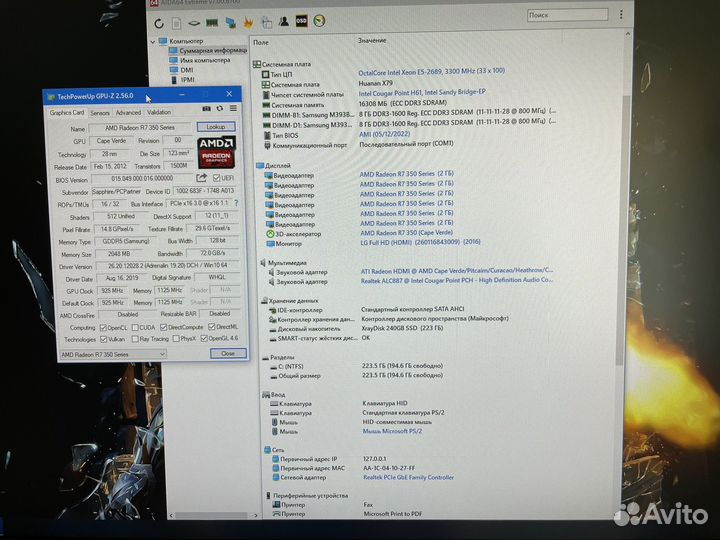The width and height of the screenshot is (720, 540).
Task: Select Имя компьютера in the tree
Action: 205,60
